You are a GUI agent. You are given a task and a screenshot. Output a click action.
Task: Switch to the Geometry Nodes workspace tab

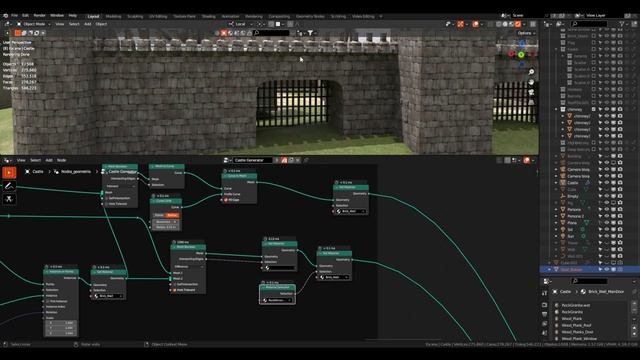(x=310, y=17)
